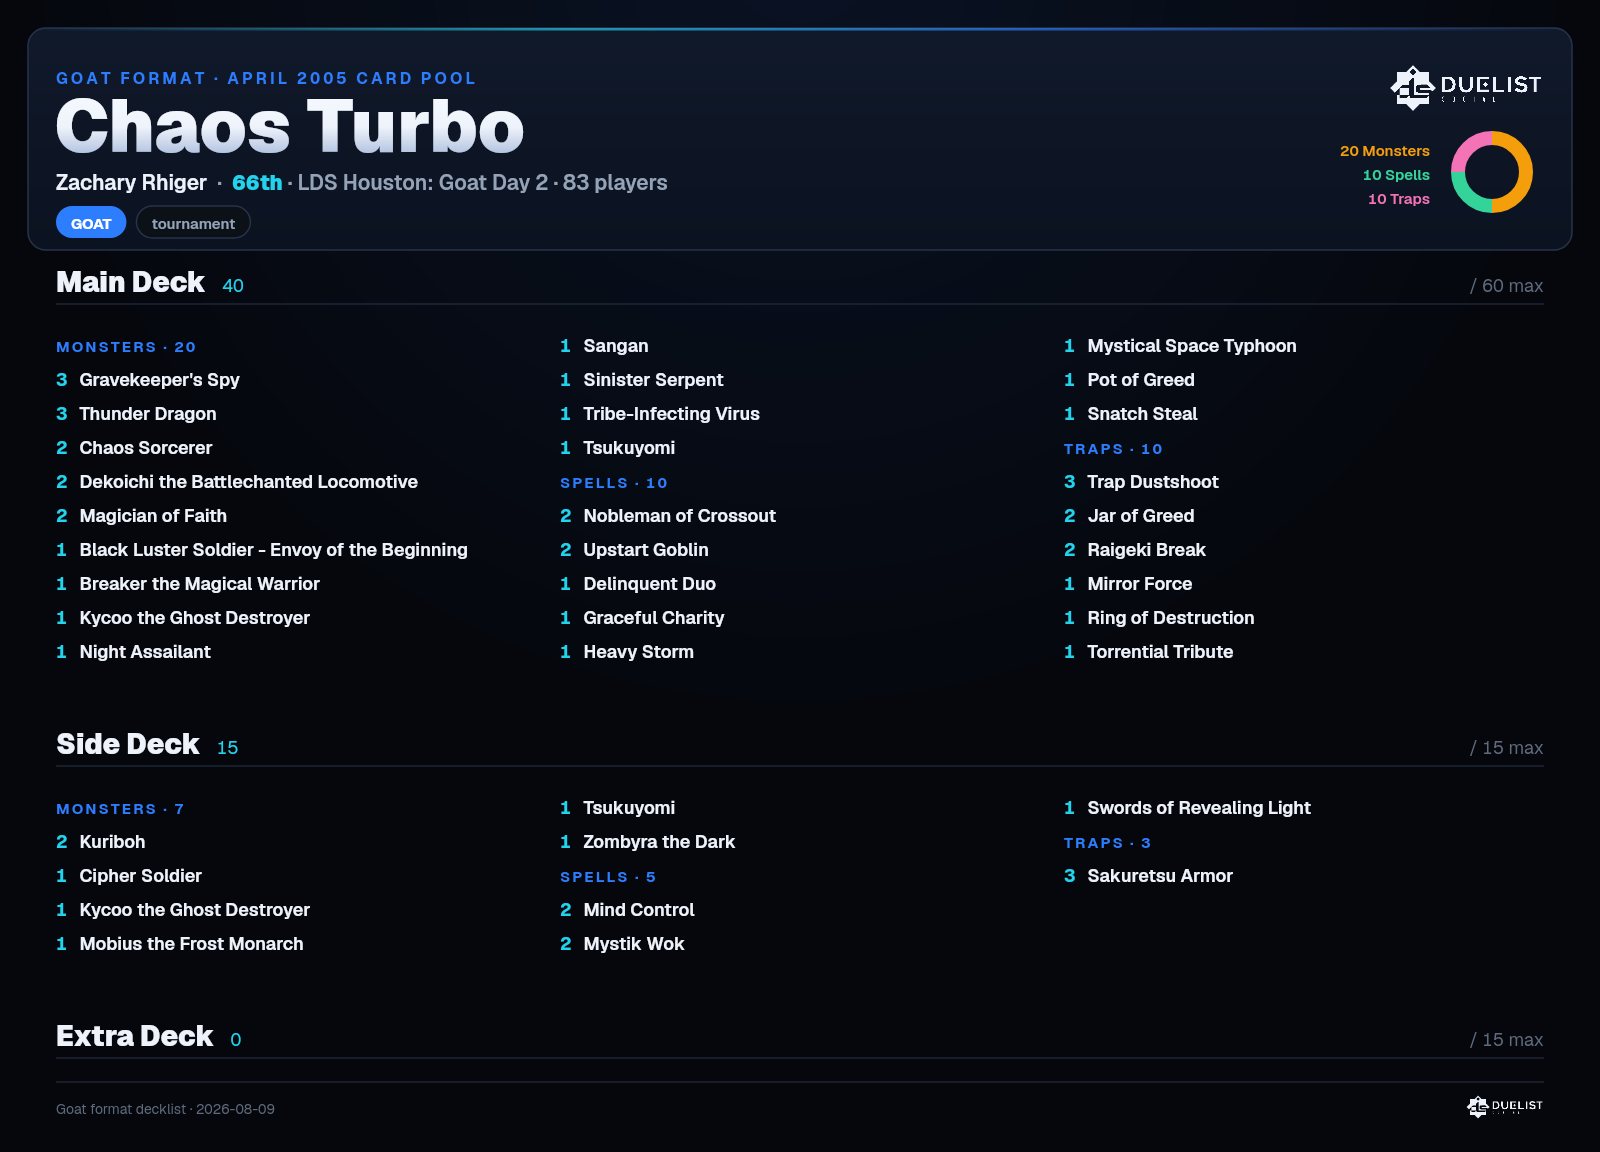
Task: Click the 10 Spells legend label
Action: coord(1396,175)
